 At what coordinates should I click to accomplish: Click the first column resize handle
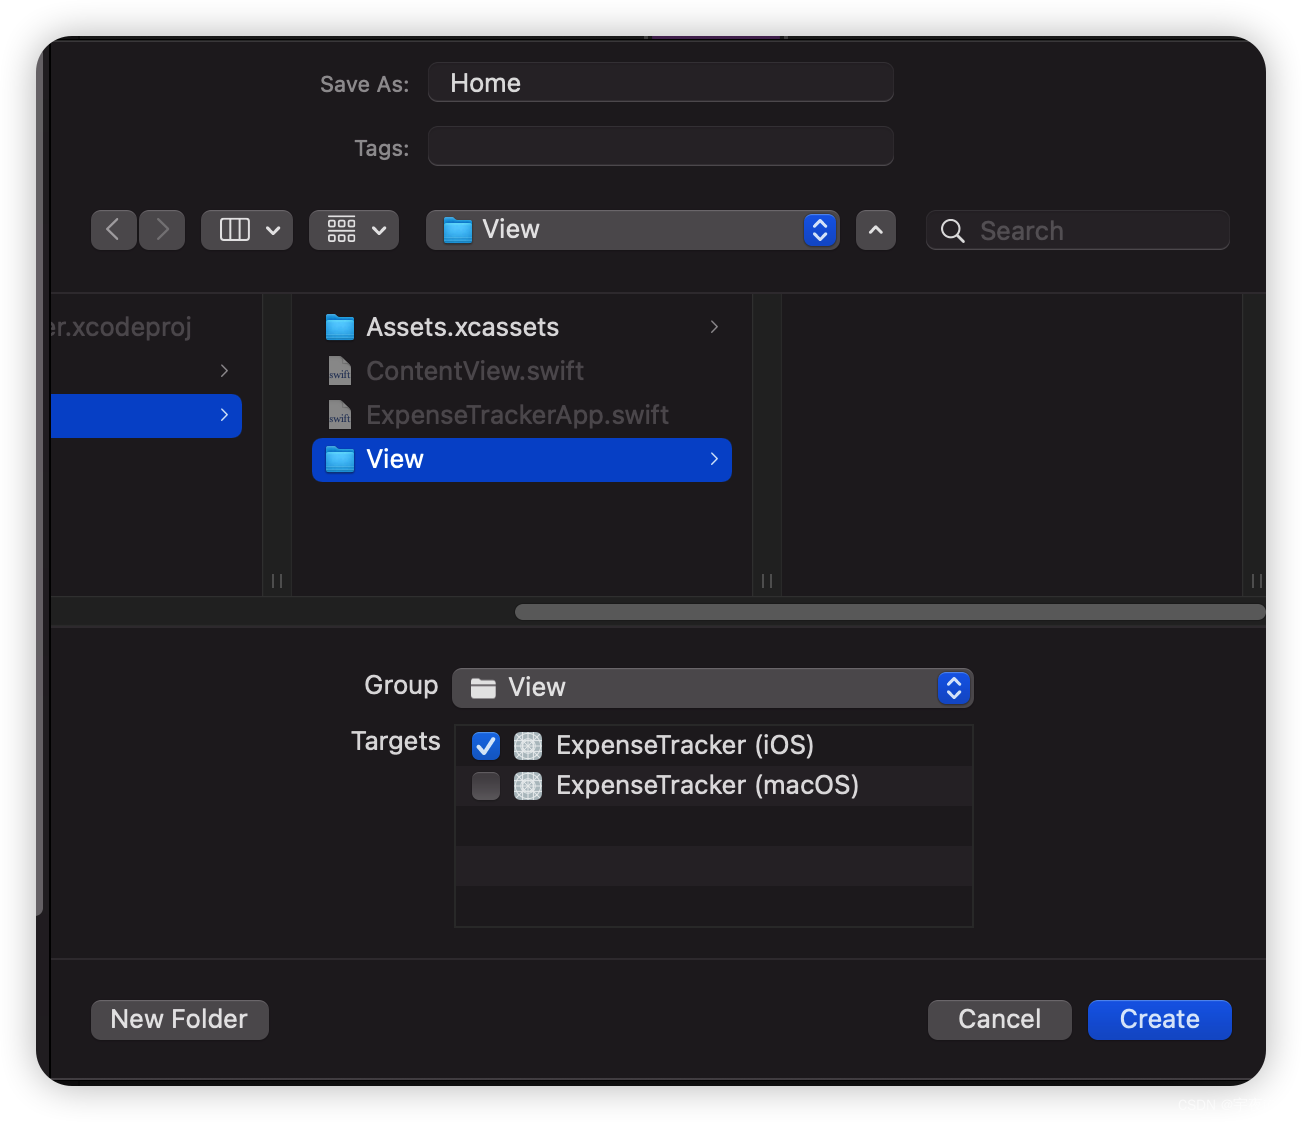point(277,581)
